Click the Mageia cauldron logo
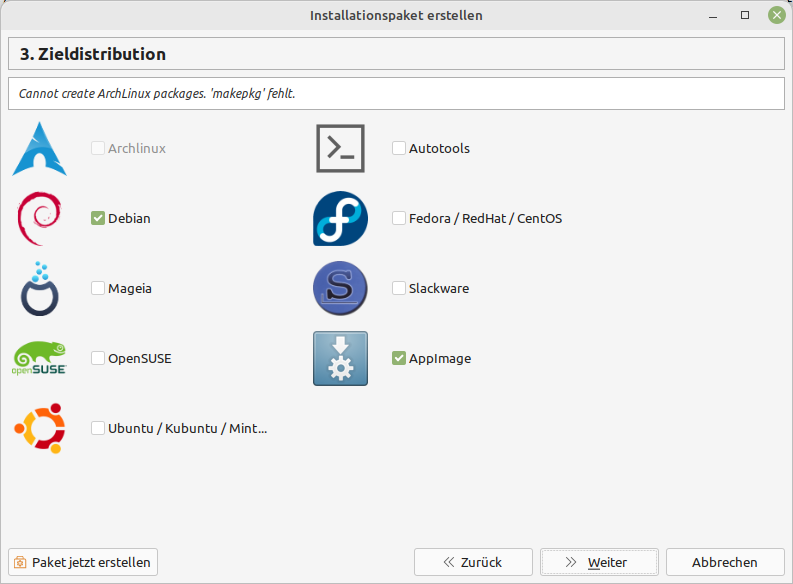The image size is (793, 584). (40, 288)
